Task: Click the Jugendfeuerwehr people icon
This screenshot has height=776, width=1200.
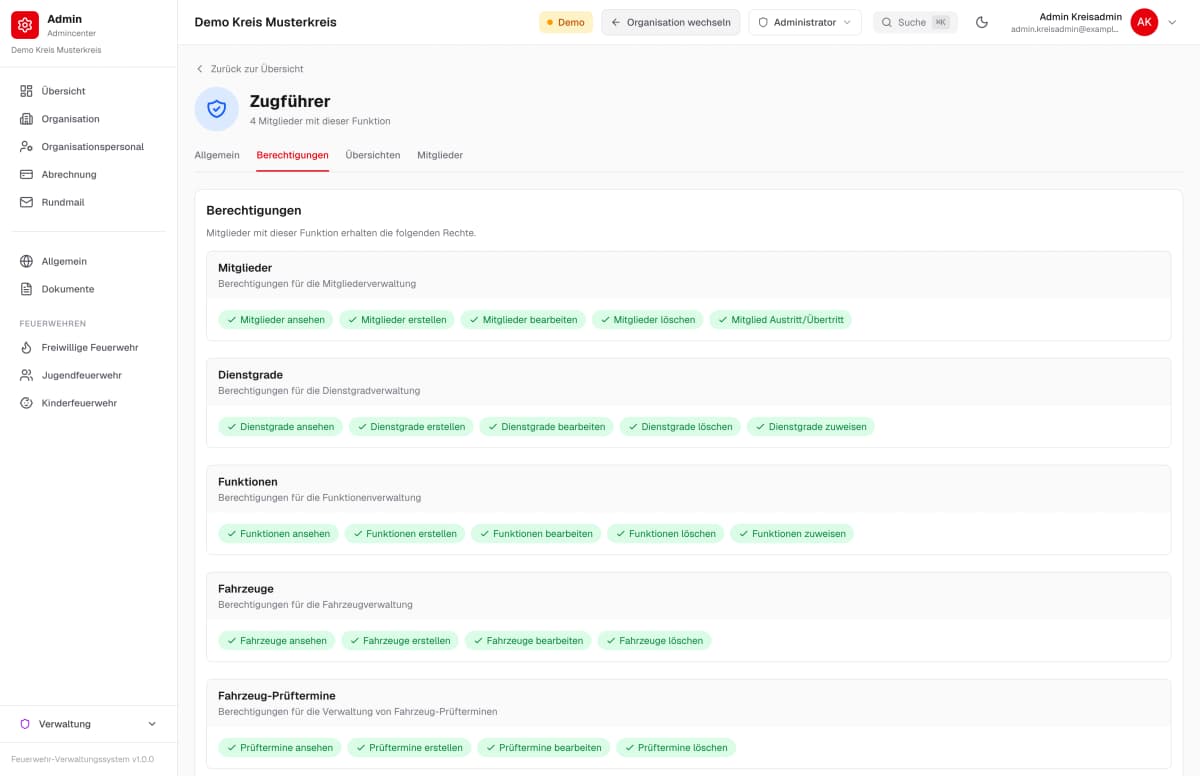Action: pyautogui.click(x=26, y=375)
